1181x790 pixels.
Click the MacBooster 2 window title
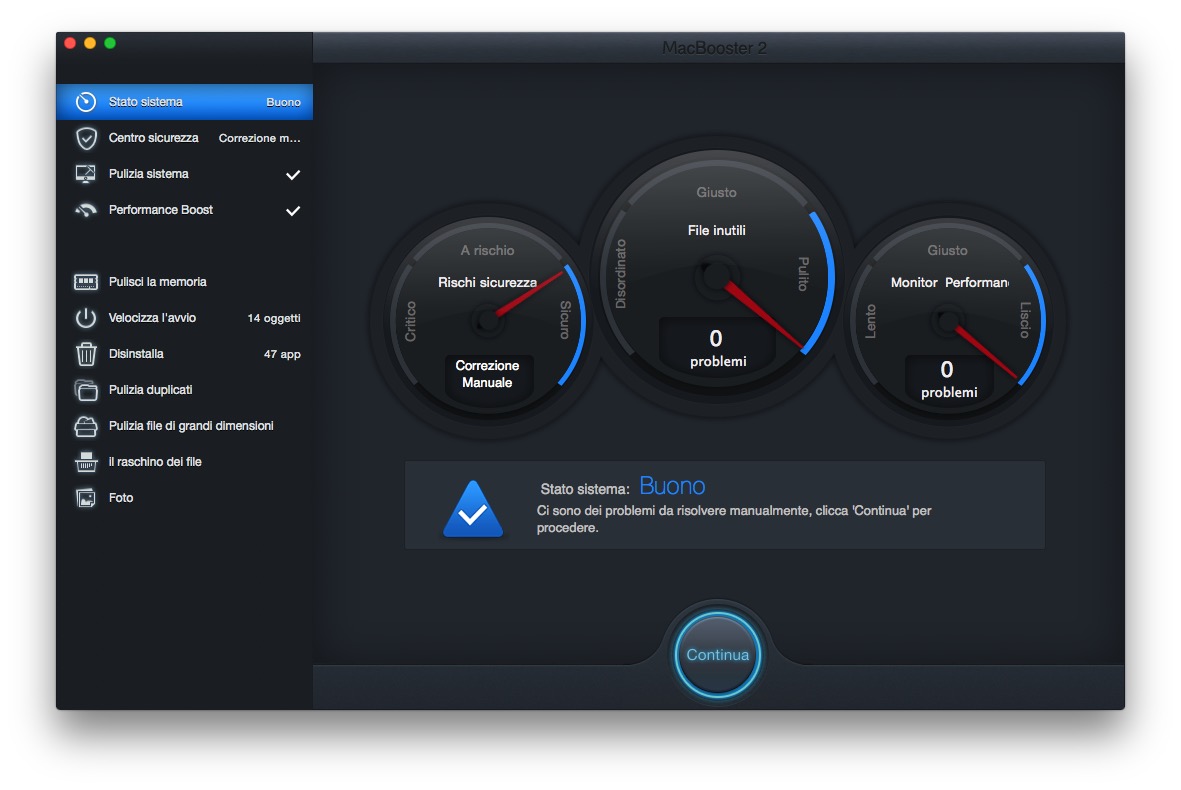[714, 48]
